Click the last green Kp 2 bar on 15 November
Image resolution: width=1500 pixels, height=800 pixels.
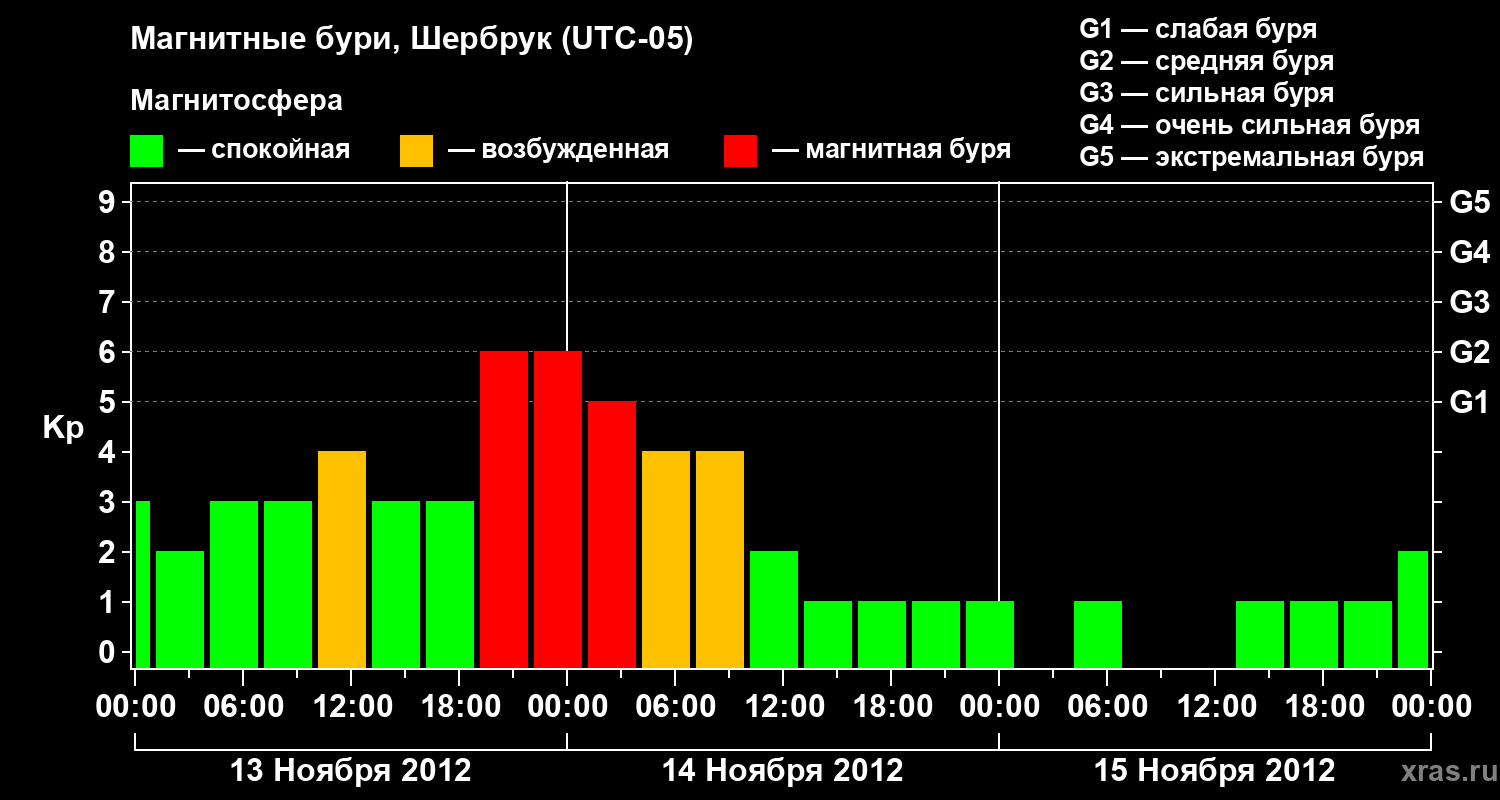click(1413, 609)
